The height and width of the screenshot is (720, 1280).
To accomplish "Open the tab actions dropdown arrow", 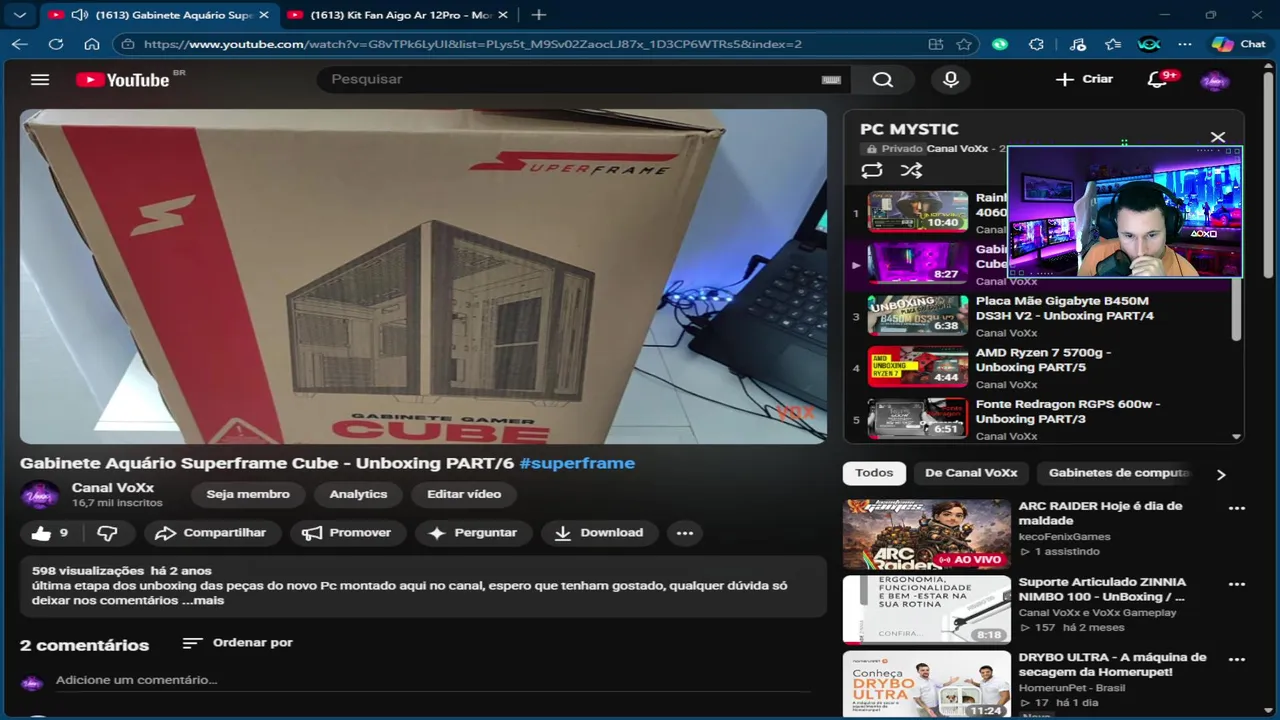I will tap(19, 15).
